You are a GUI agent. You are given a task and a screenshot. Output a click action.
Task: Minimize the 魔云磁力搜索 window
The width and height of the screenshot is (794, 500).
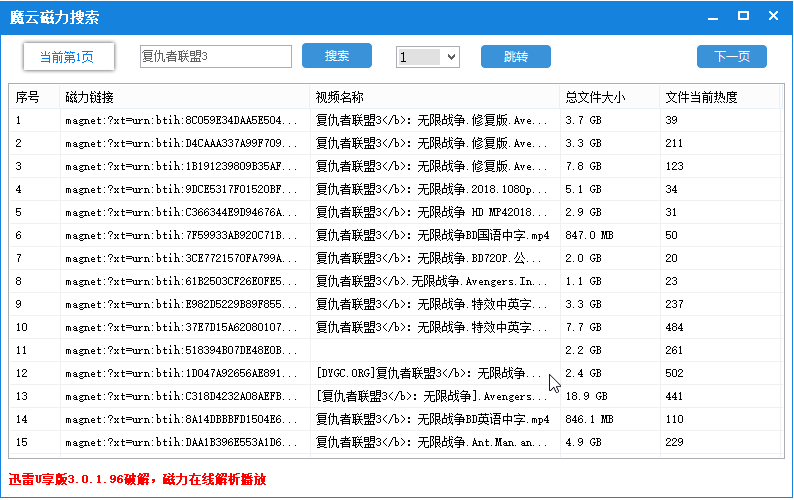coord(714,16)
